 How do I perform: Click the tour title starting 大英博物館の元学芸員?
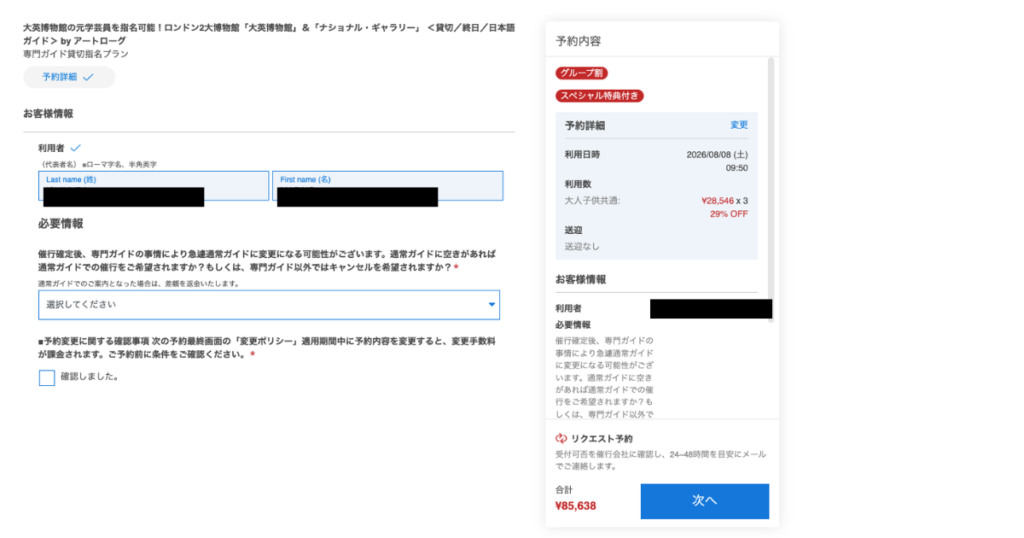(269, 34)
